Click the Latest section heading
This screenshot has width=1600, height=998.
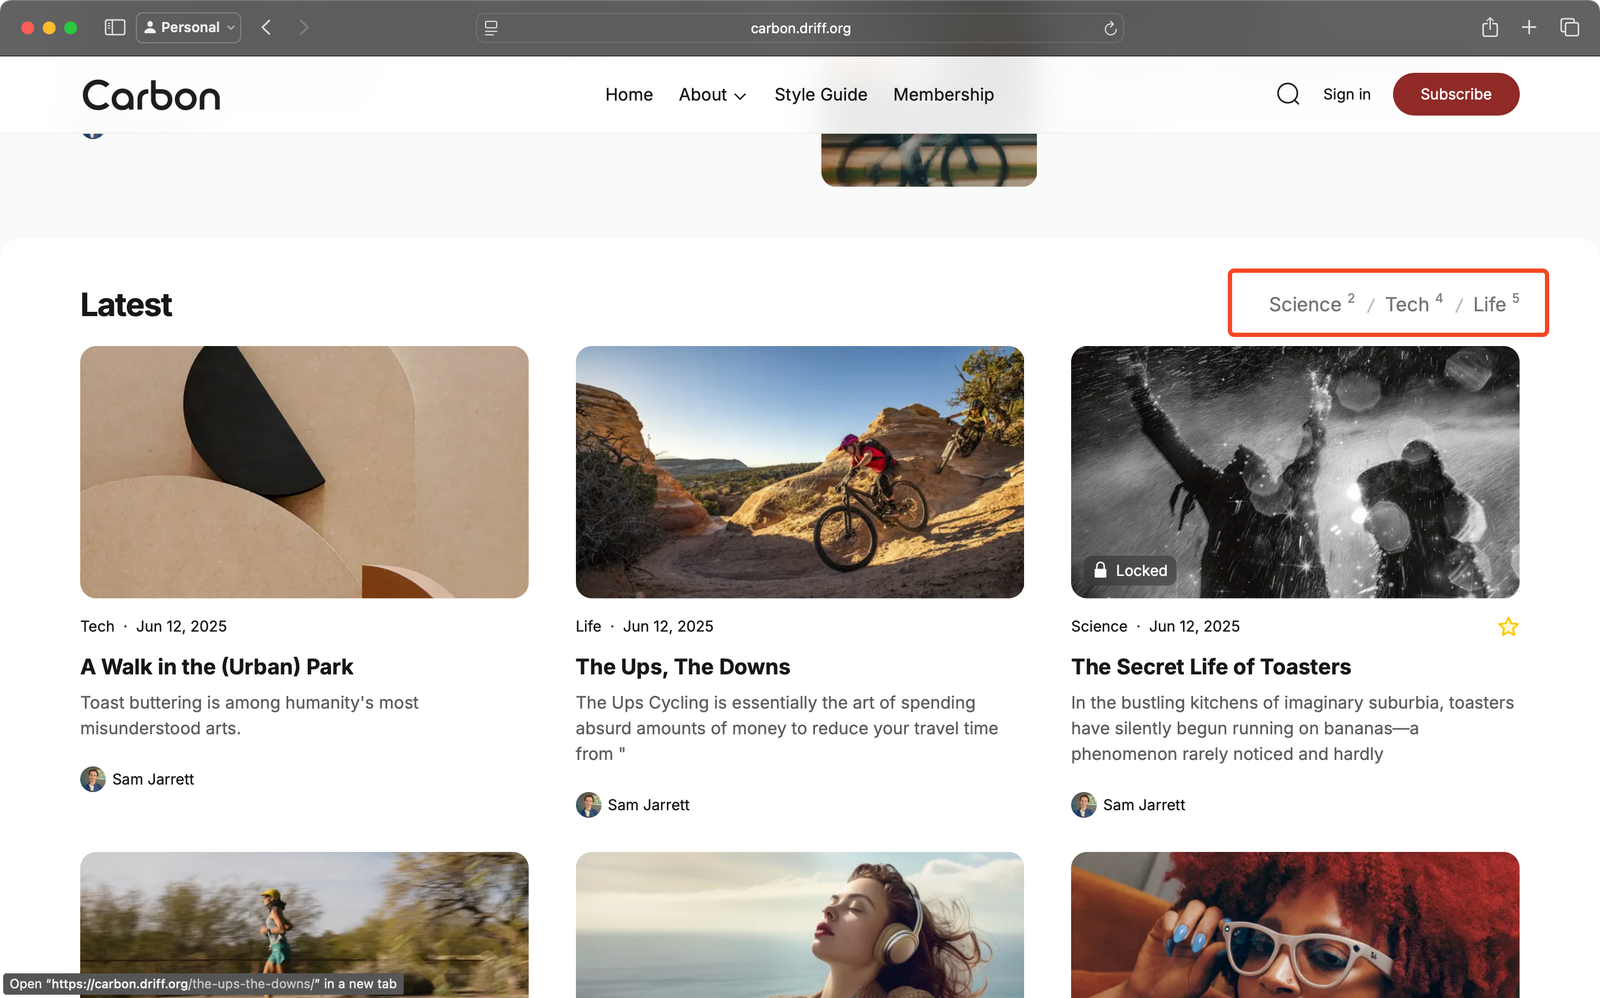126,304
